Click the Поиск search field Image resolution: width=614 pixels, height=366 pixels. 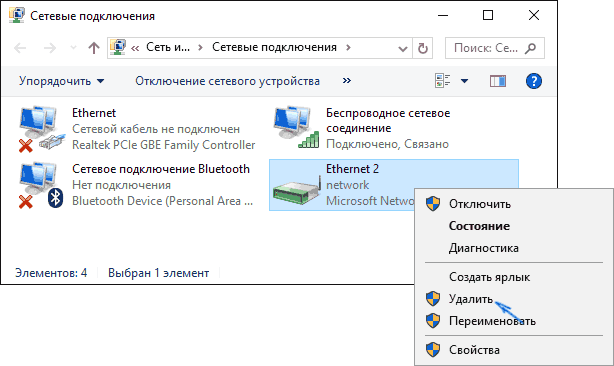click(x=495, y=48)
